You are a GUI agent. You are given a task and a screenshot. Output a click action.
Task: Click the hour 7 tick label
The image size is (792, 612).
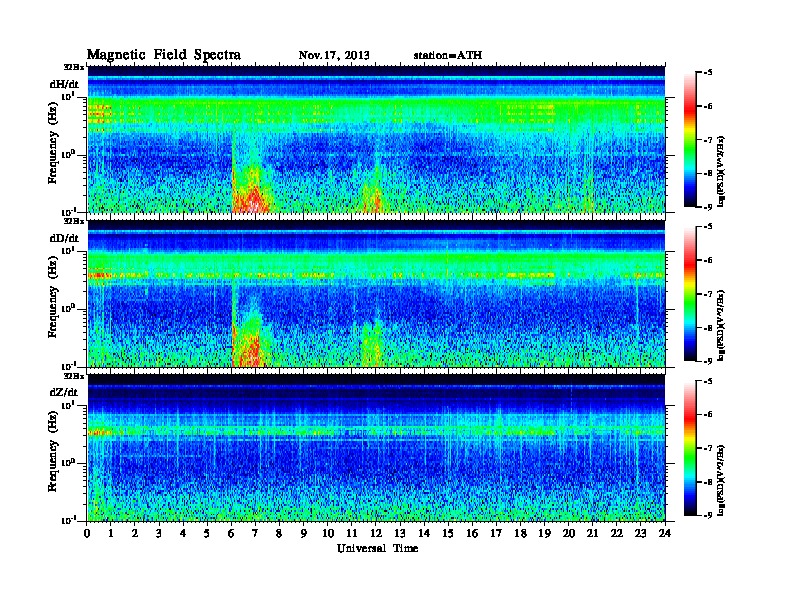[x=256, y=533]
